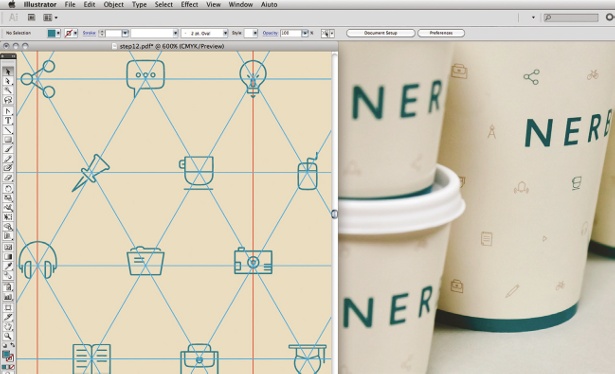The width and height of the screenshot is (615, 374).
Task: Select the Slice tool
Action: point(8,317)
